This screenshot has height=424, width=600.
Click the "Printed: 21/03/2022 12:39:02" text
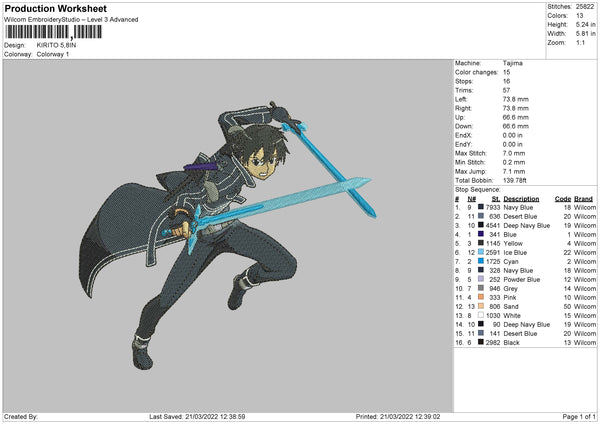(x=398, y=416)
